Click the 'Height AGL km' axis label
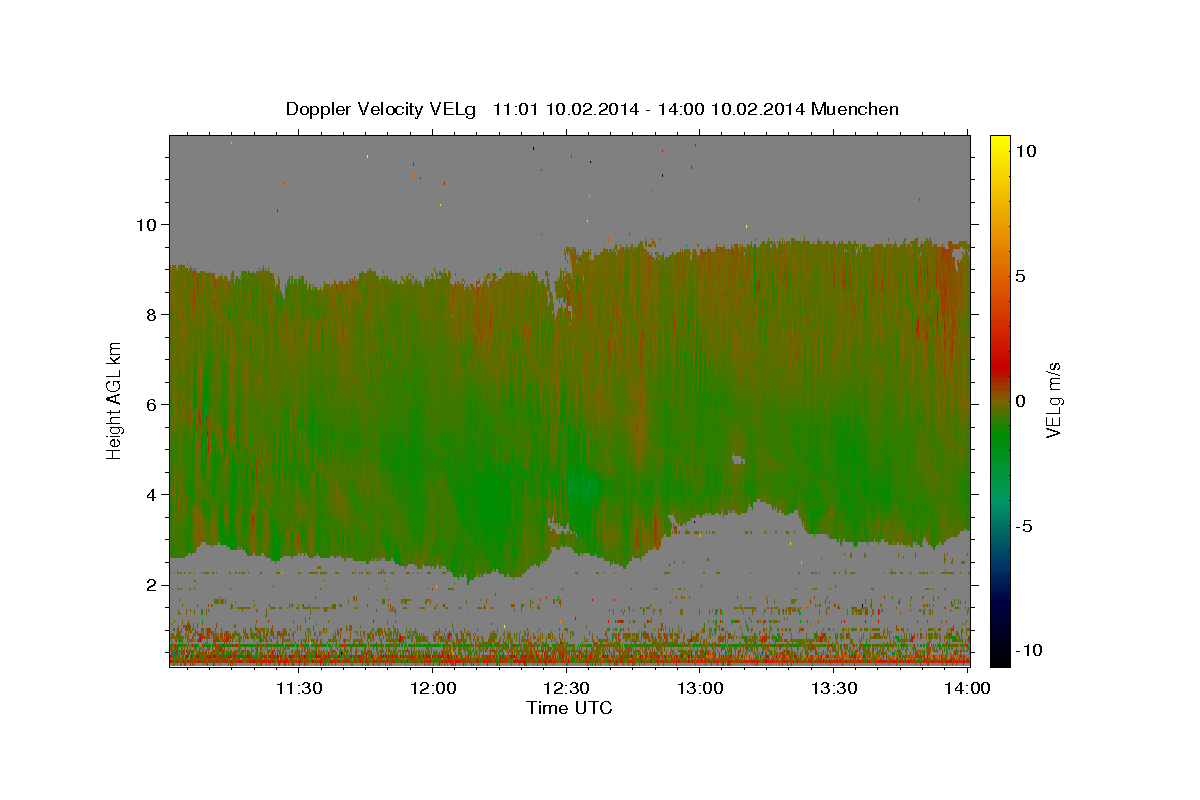 (114, 400)
